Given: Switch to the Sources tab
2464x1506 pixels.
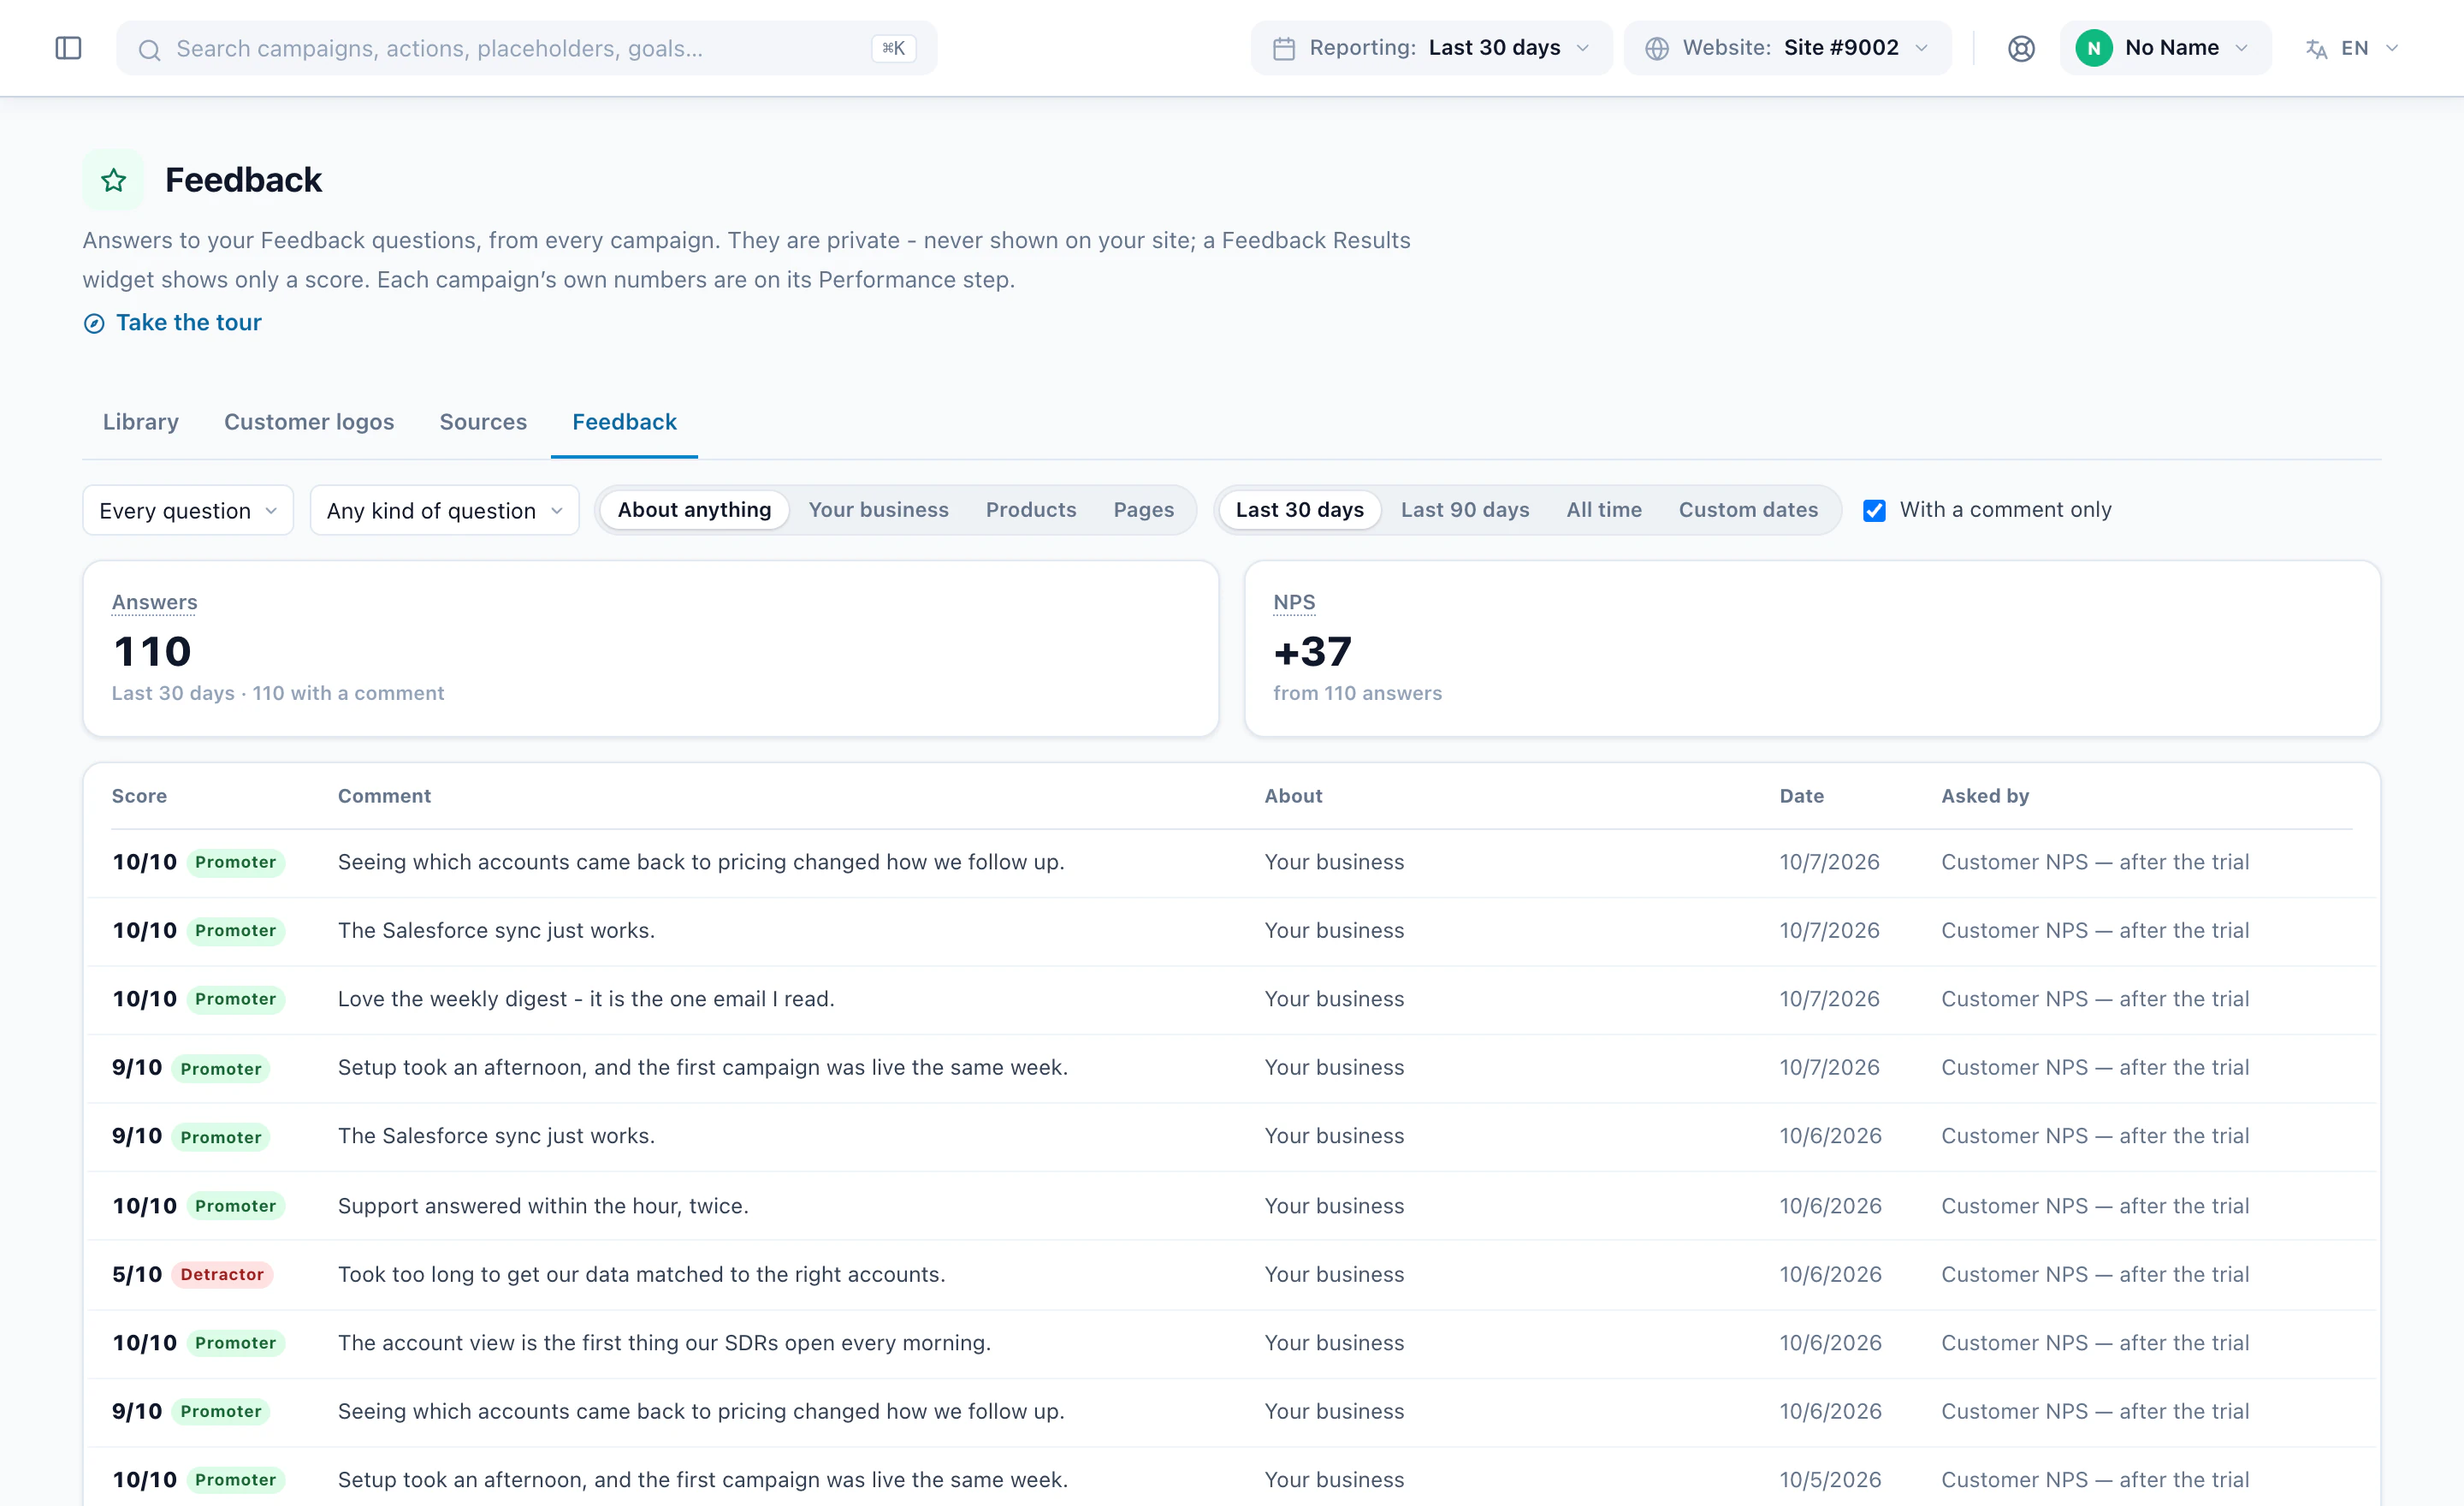Looking at the screenshot, I should [x=483, y=422].
